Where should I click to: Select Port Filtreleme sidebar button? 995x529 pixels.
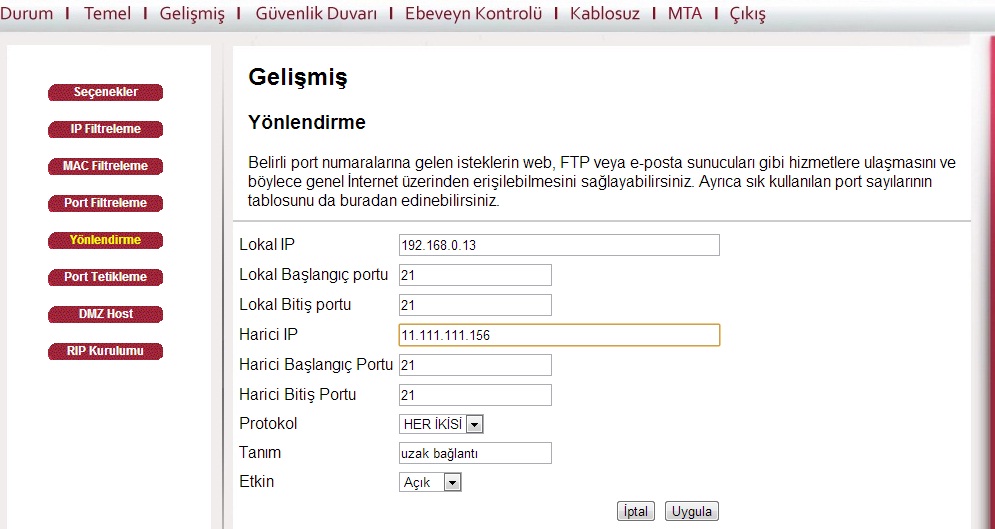point(105,203)
